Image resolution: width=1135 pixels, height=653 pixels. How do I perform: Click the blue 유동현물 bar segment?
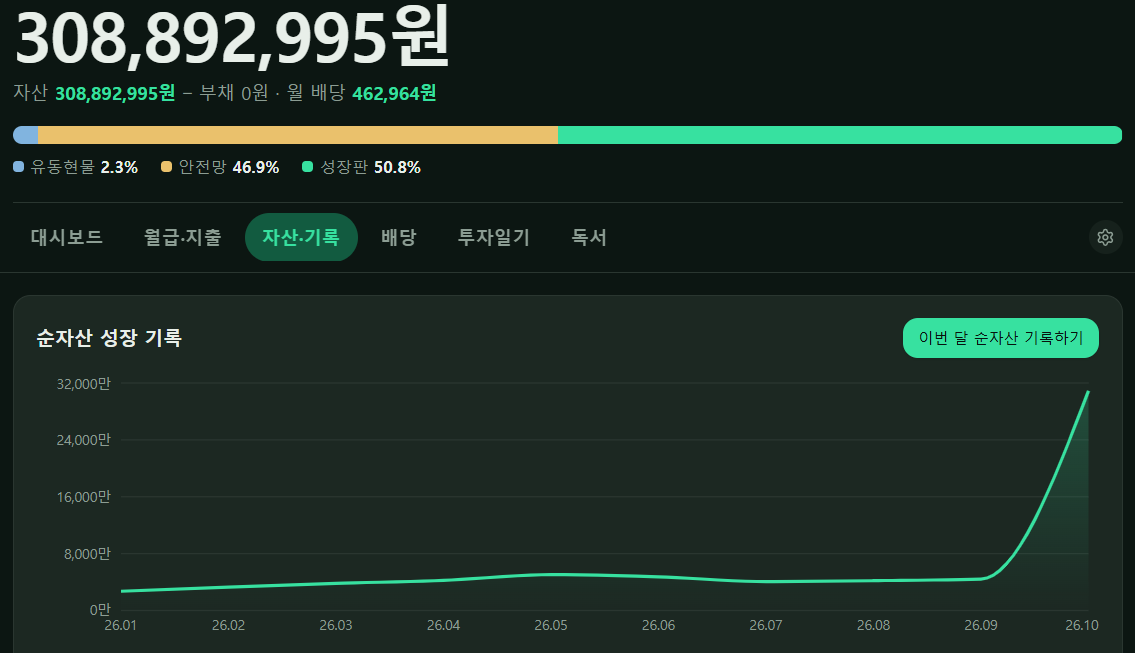click(x=26, y=135)
